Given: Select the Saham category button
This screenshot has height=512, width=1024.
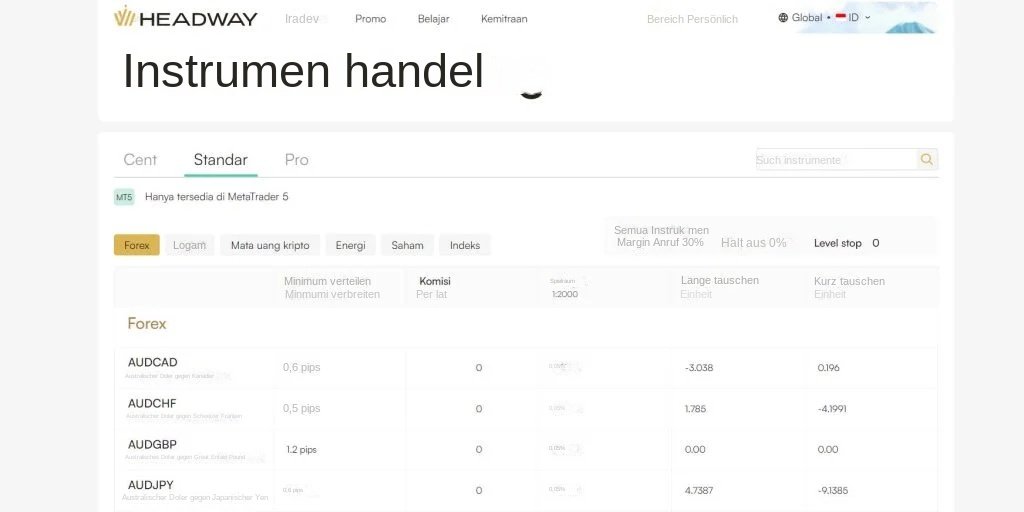Looking at the screenshot, I should click(x=408, y=245).
